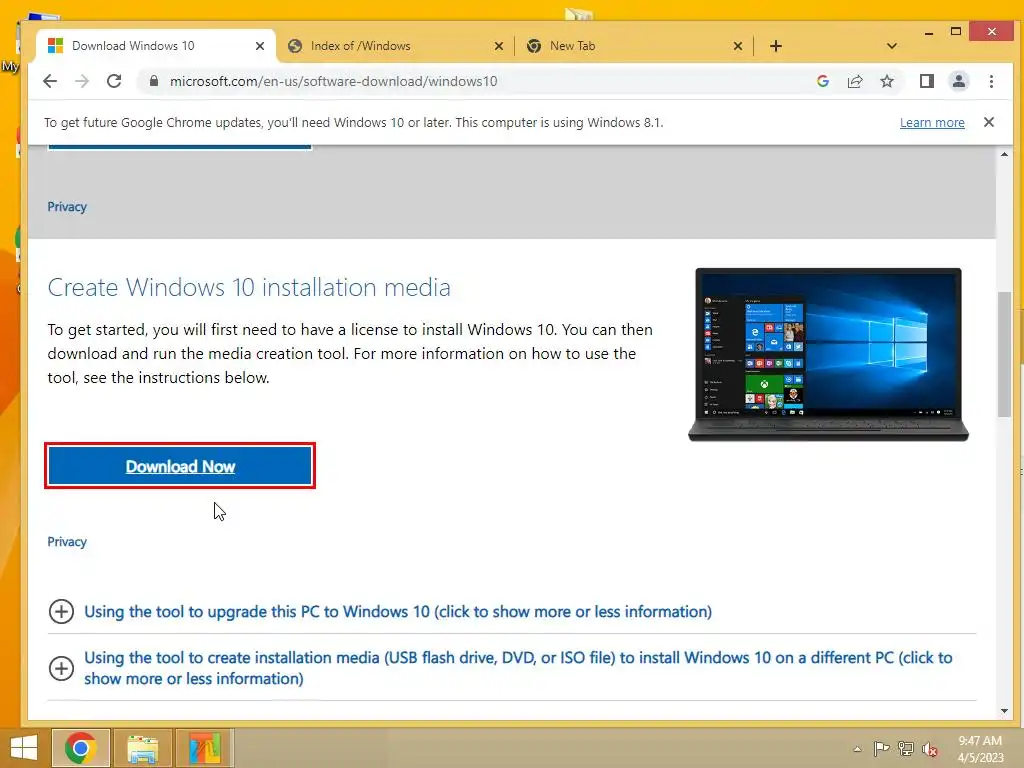View site info via the padlock icon
This screenshot has height=768, width=1024.
point(153,81)
